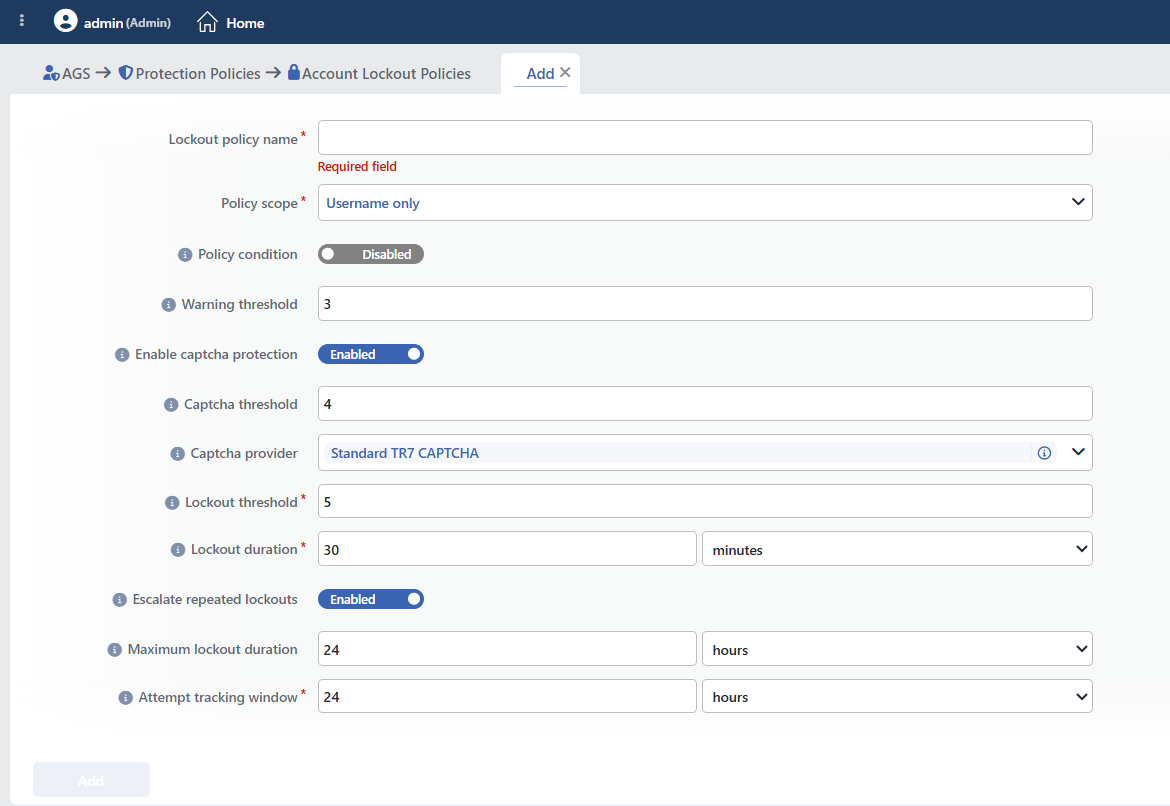Switch to the Add tab
The height and width of the screenshot is (806, 1170).
540,73
